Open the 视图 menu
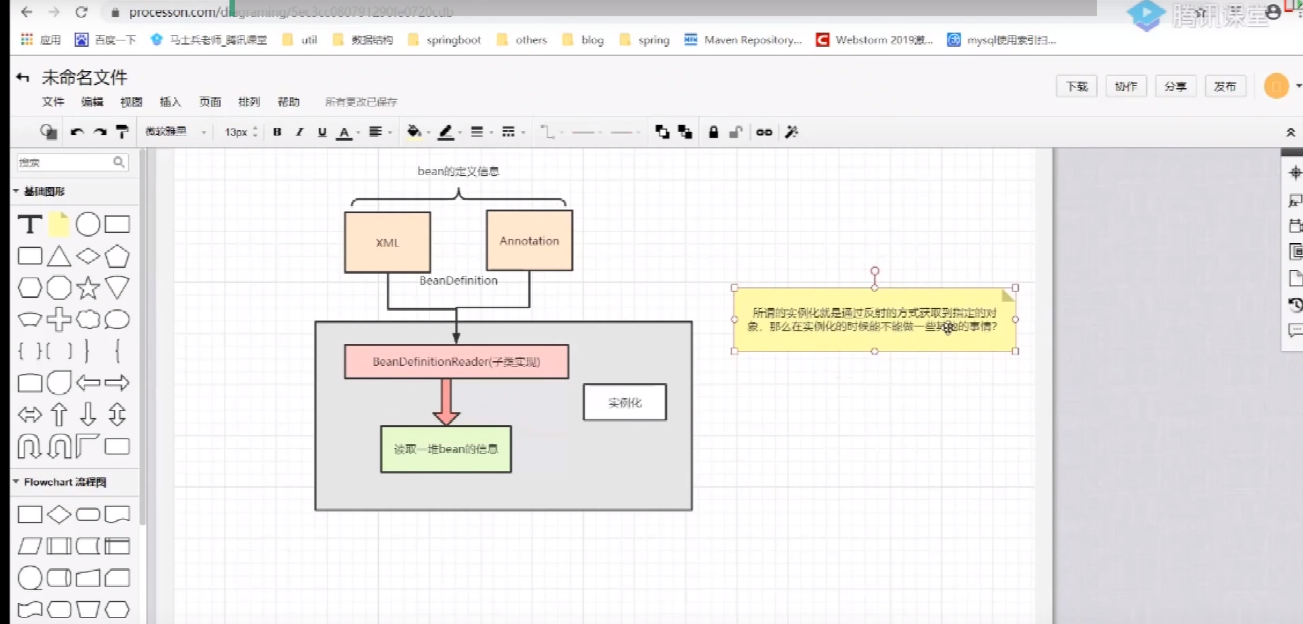Image resolution: width=1303 pixels, height=624 pixels. [x=131, y=102]
